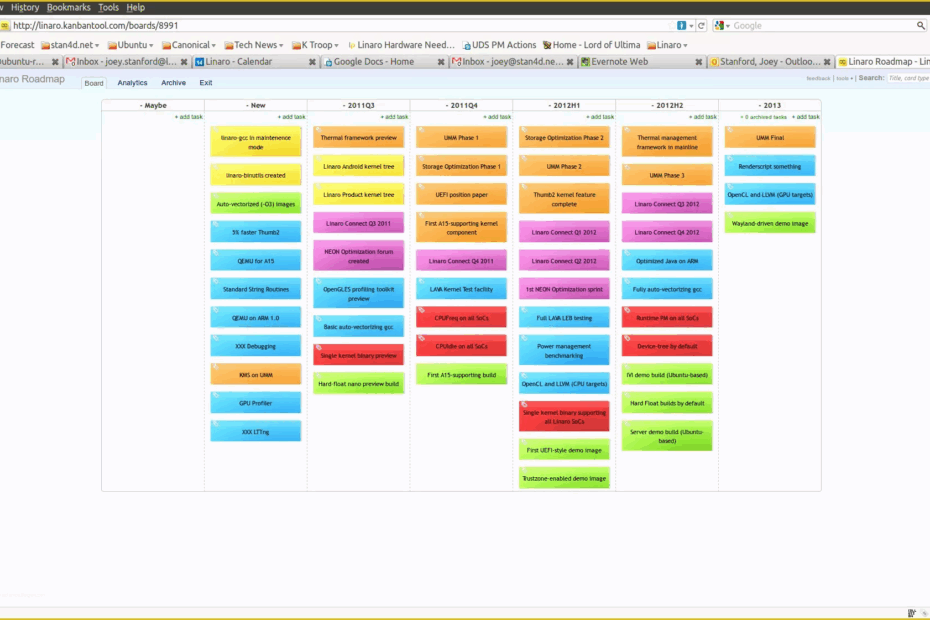Click the search magnifier in Google search bar
Image resolution: width=930 pixels, height=620 pixels.
(x=921, y=25)
